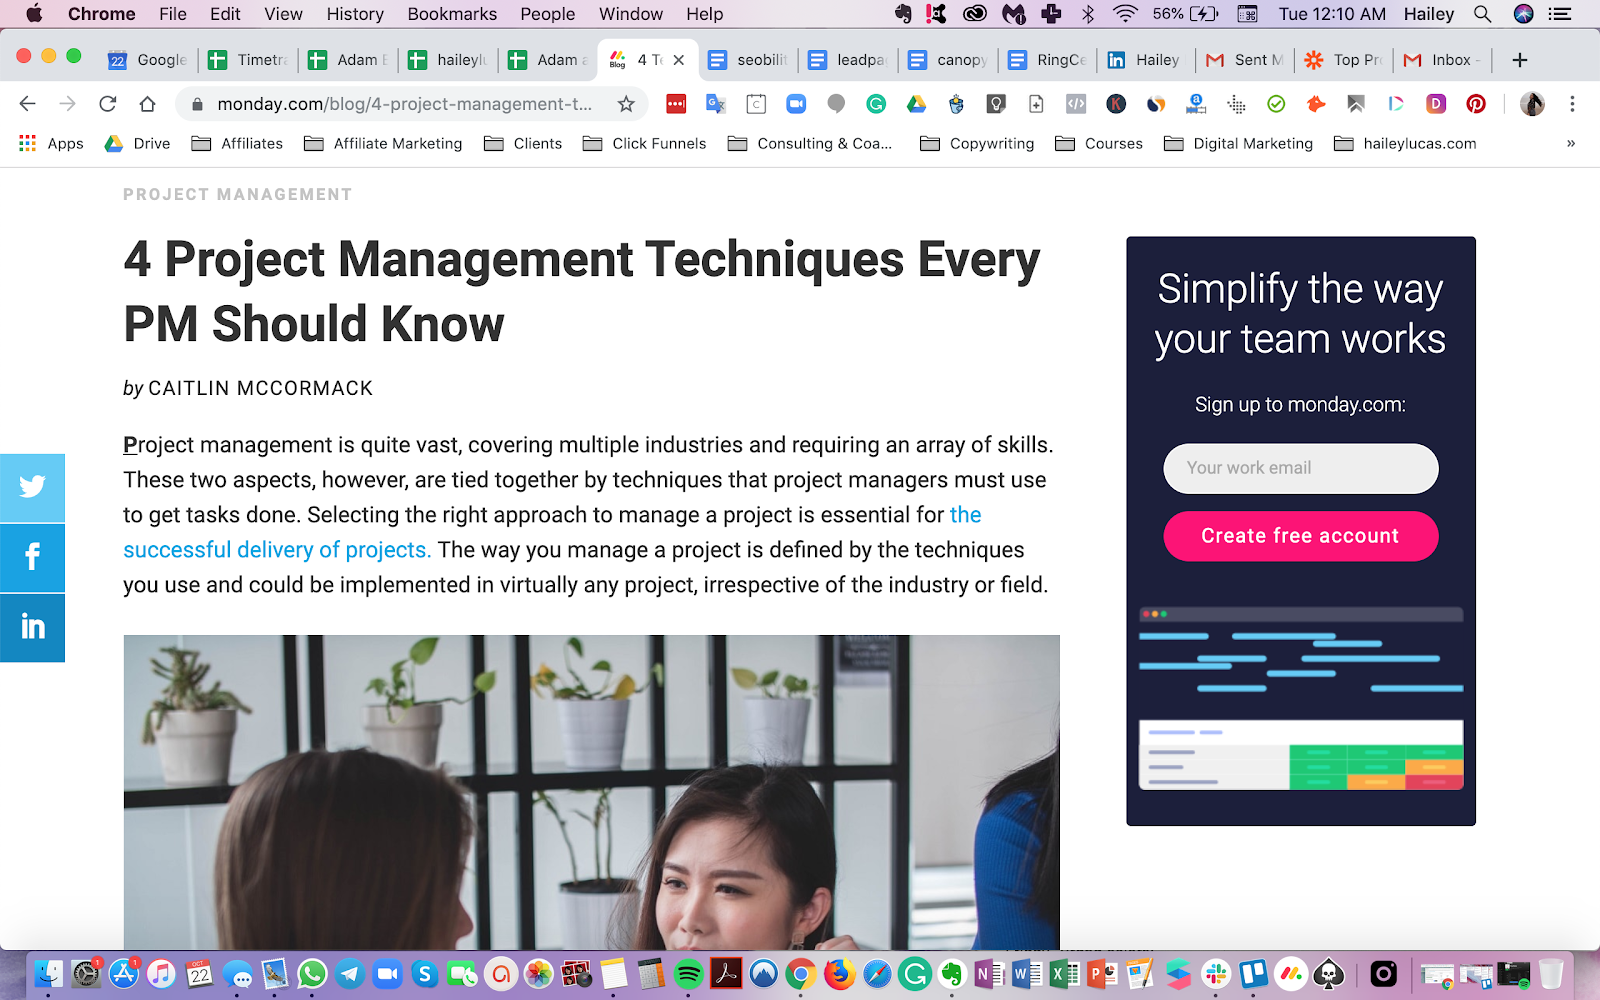
Task: Open the haileylucas.com bookmarks folder
Action: 1405,143
